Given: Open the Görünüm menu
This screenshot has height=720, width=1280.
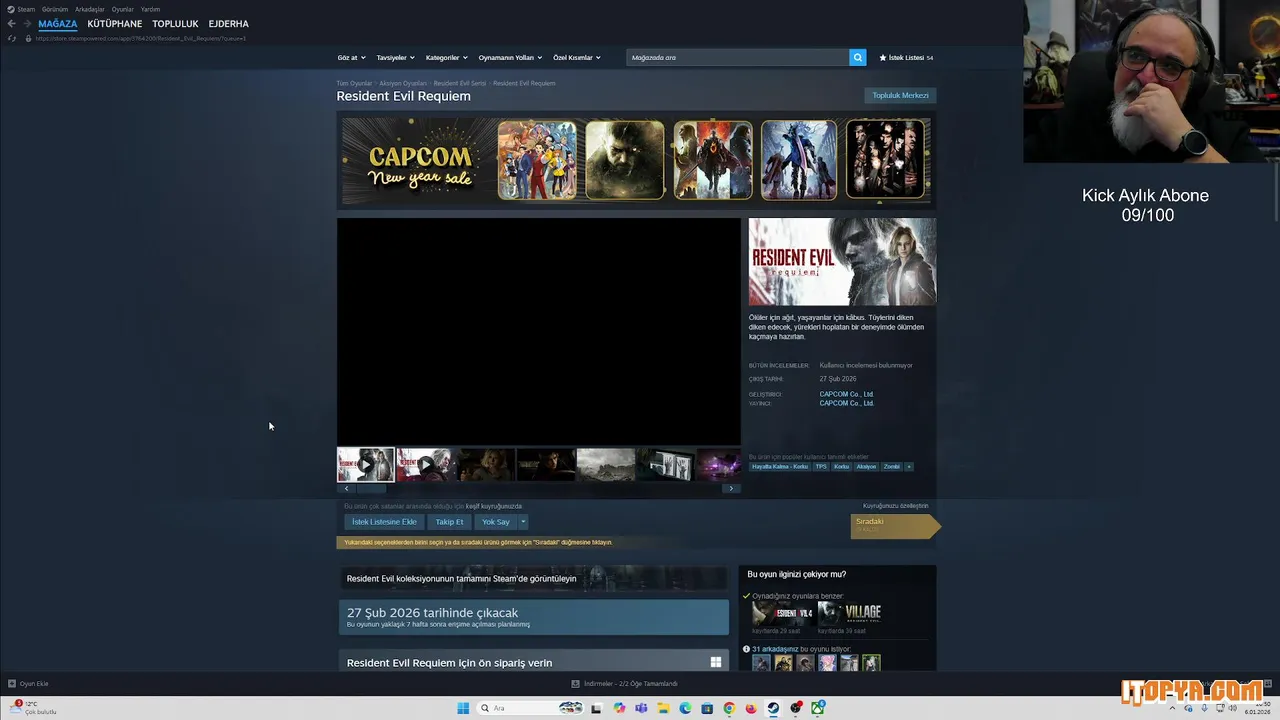Looking at the screenshot, I should [55, 9].
